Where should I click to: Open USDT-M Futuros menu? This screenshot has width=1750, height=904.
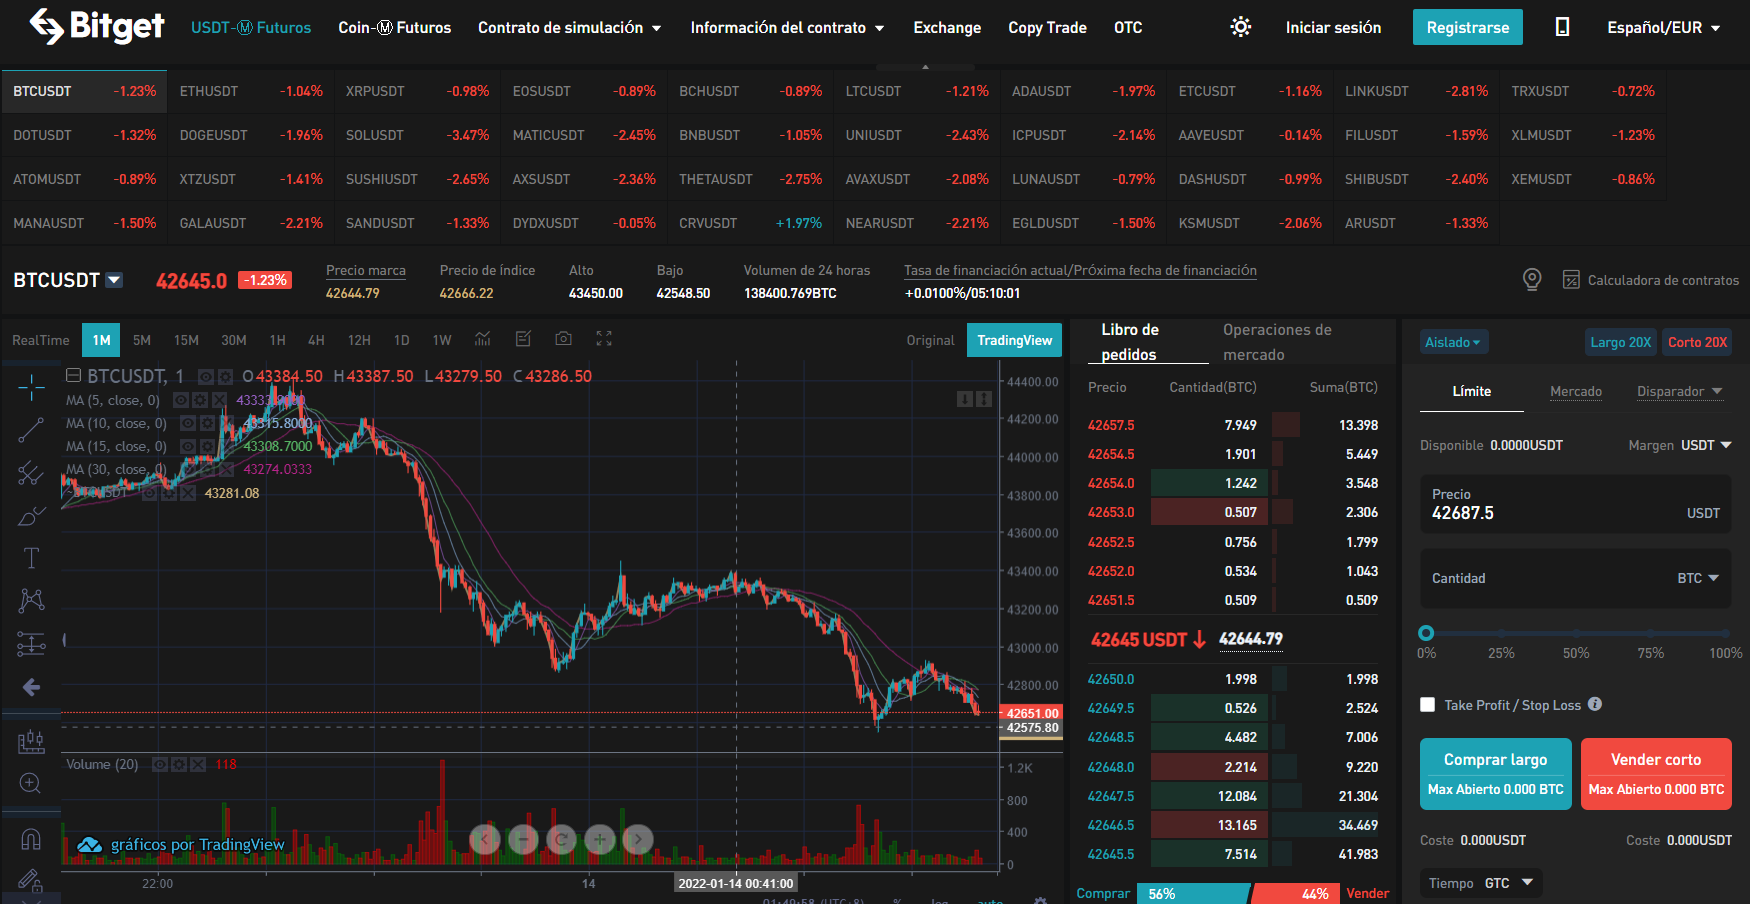(251, 27)
